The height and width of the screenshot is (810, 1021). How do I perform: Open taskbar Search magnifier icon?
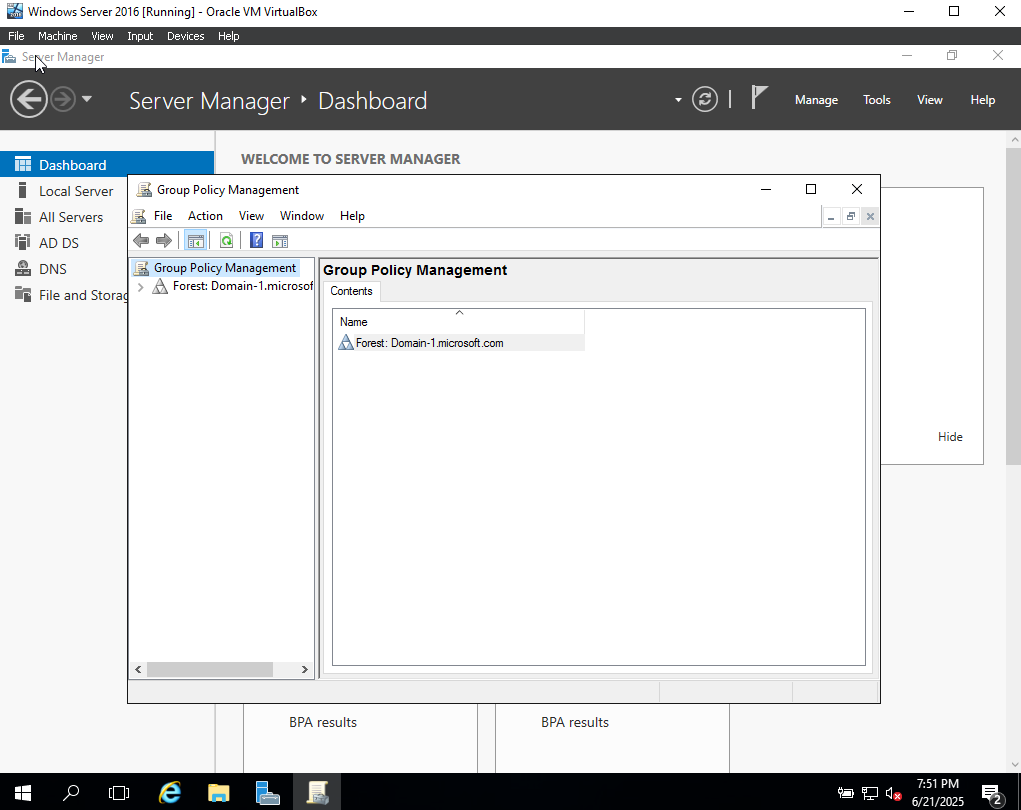point(71,792)
